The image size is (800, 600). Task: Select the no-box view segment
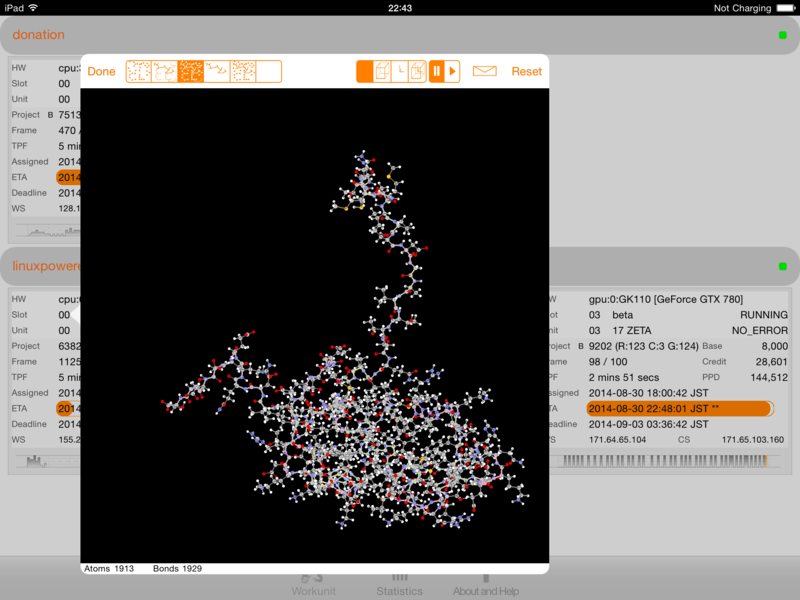365,71
